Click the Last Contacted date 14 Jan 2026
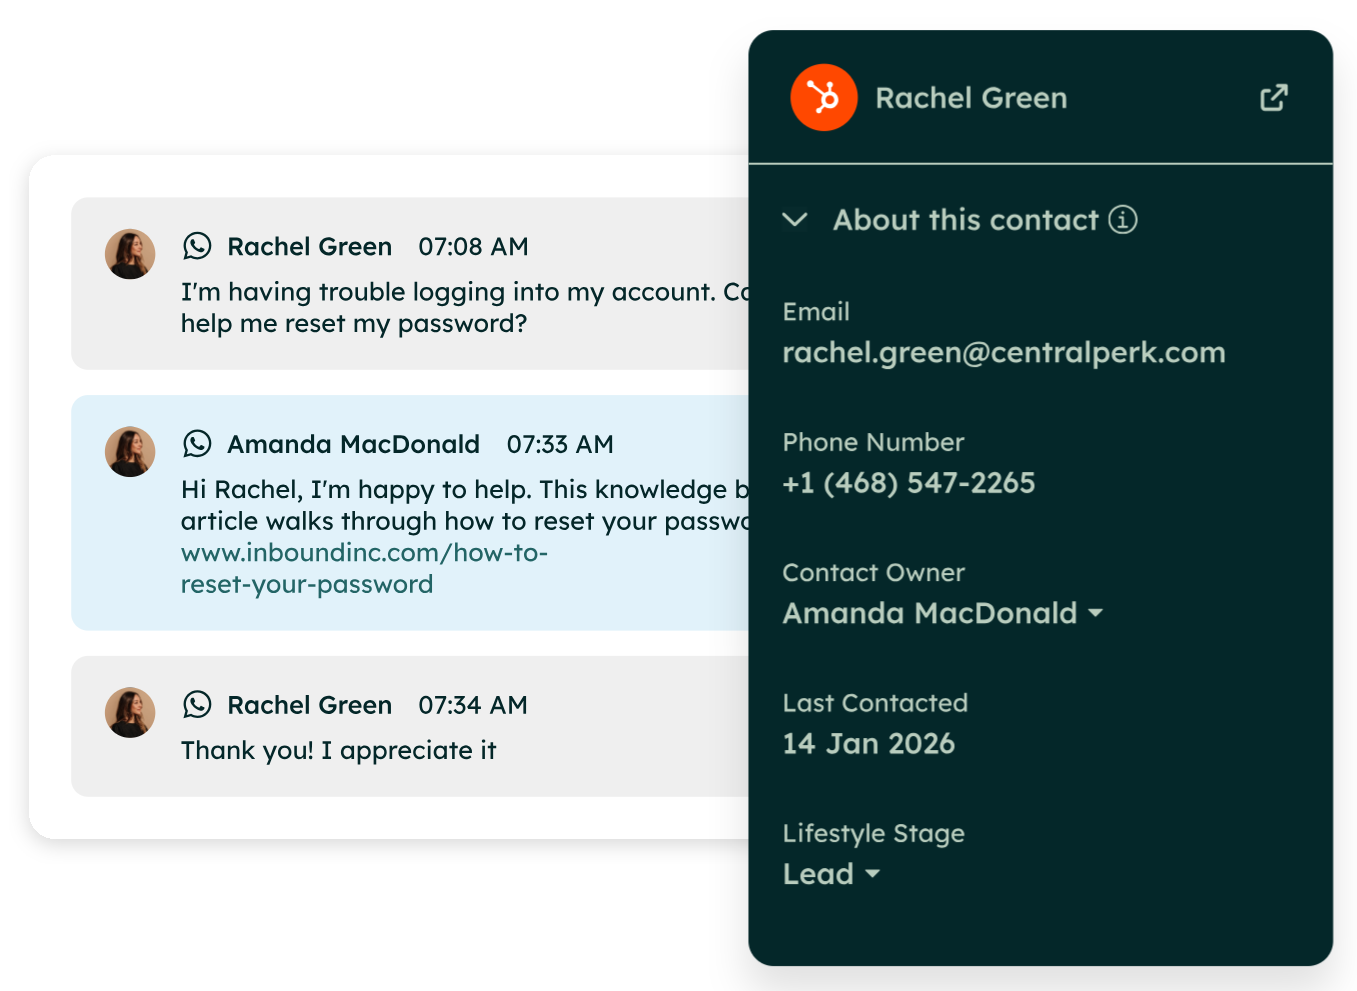 click(868, 744)
